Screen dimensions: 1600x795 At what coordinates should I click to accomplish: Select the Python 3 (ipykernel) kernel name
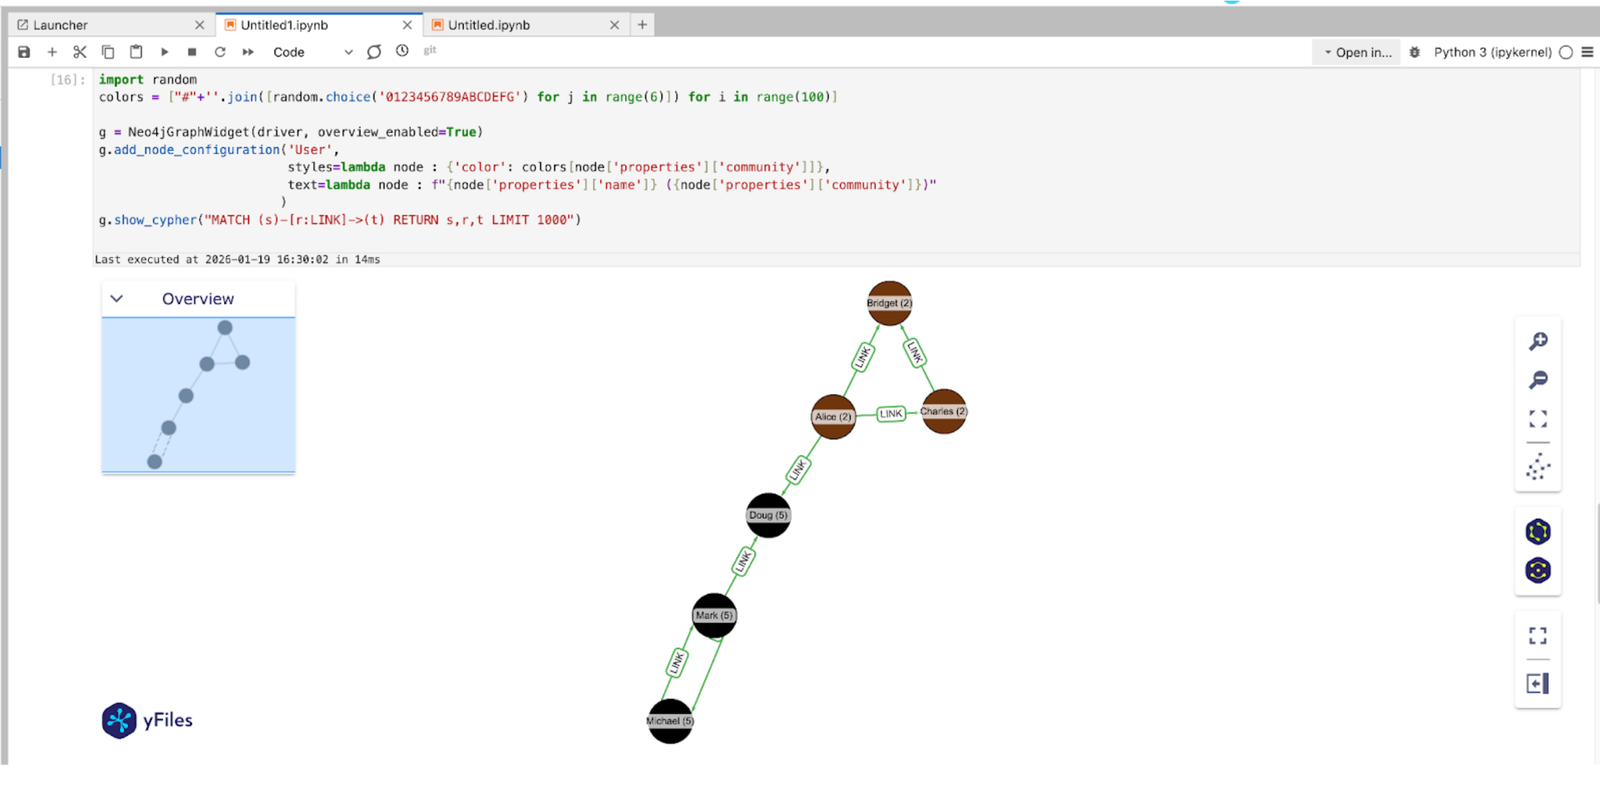click(x=1492, y=52)
